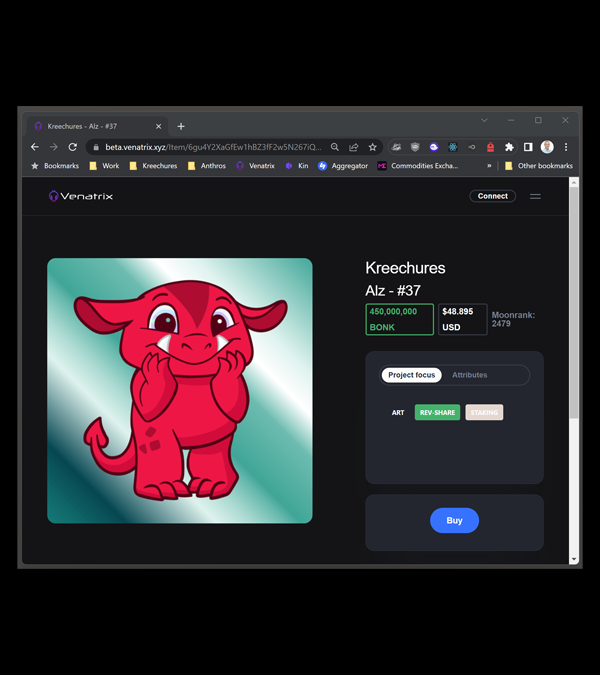The image size is (600, 675).
Task: Select the Kreechures - Alz - #37 browser tab
Action: coord(97,127)
